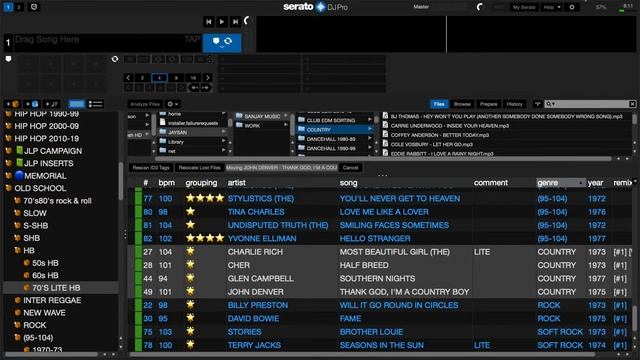Viewport: 640px width, 360px height.
Task: Add a new smart crate
Action: [x=31, y=104]
